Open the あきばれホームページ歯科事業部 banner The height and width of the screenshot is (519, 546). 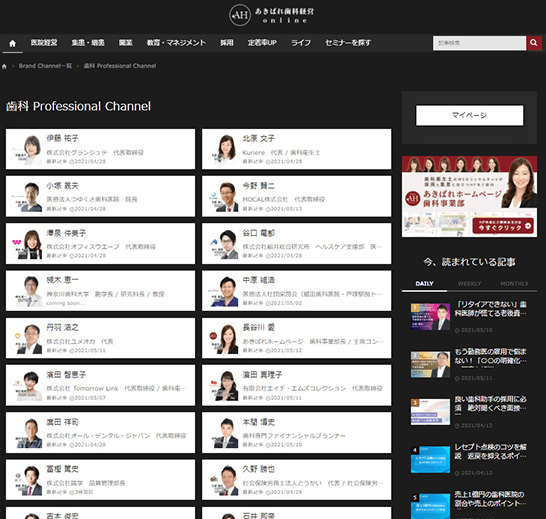pos(469,196)
